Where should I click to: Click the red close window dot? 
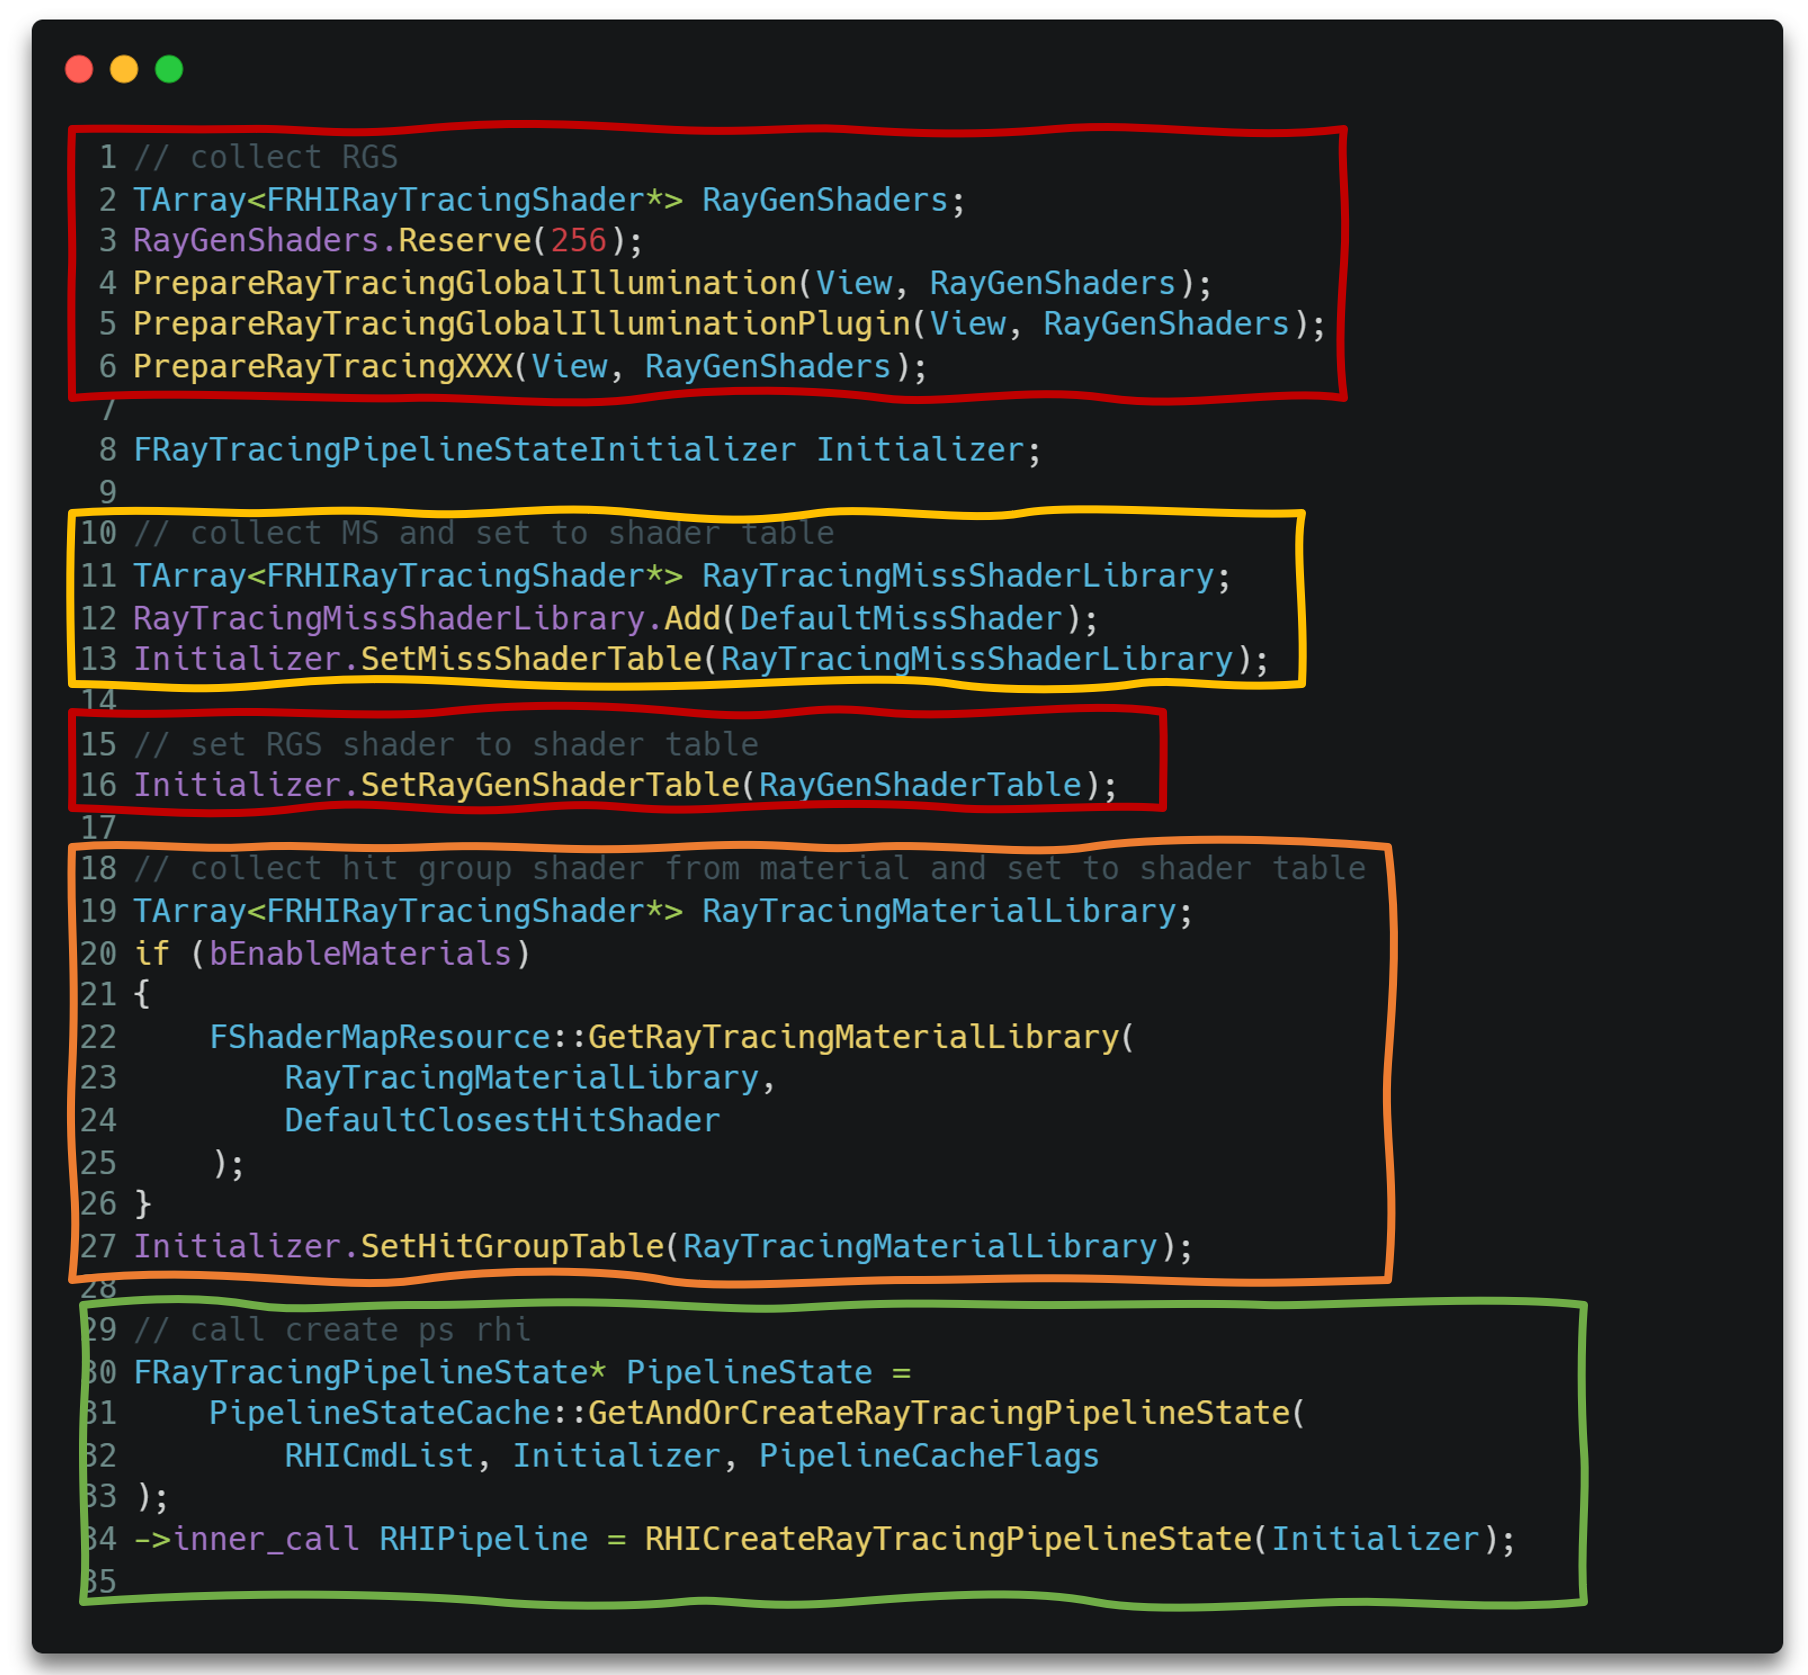click(x=79, y=69)
